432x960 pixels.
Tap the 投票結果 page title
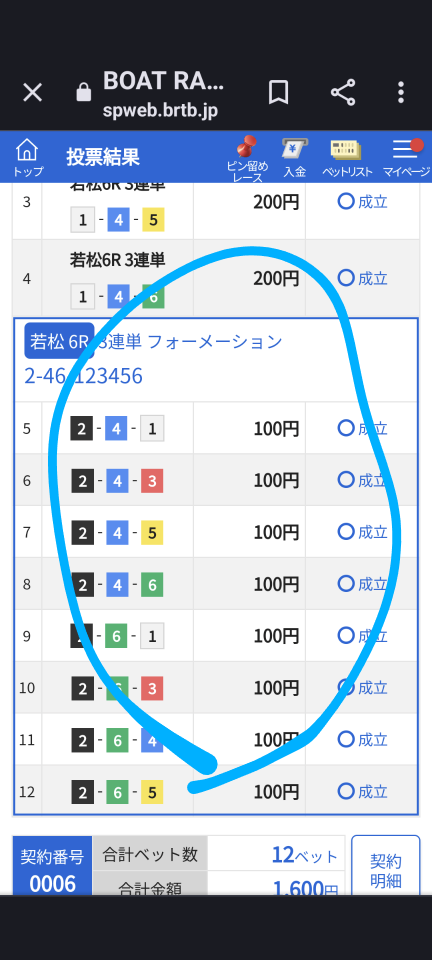click(103, 157)
